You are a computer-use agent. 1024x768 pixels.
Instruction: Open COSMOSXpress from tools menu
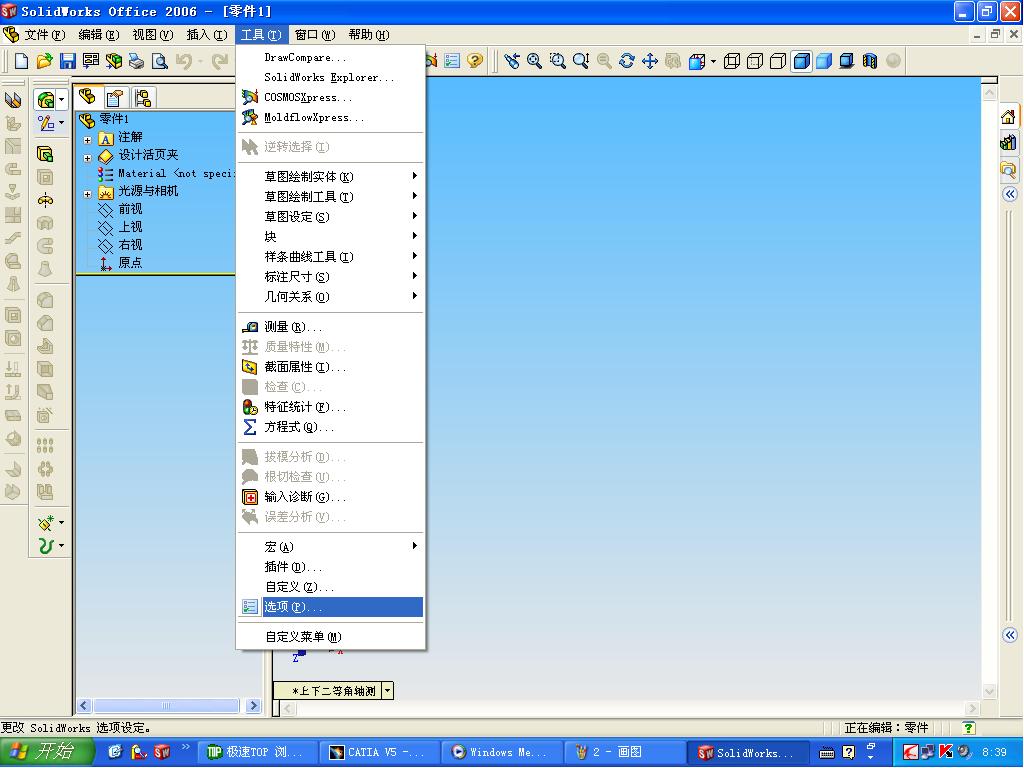click(x=331, y=97)
